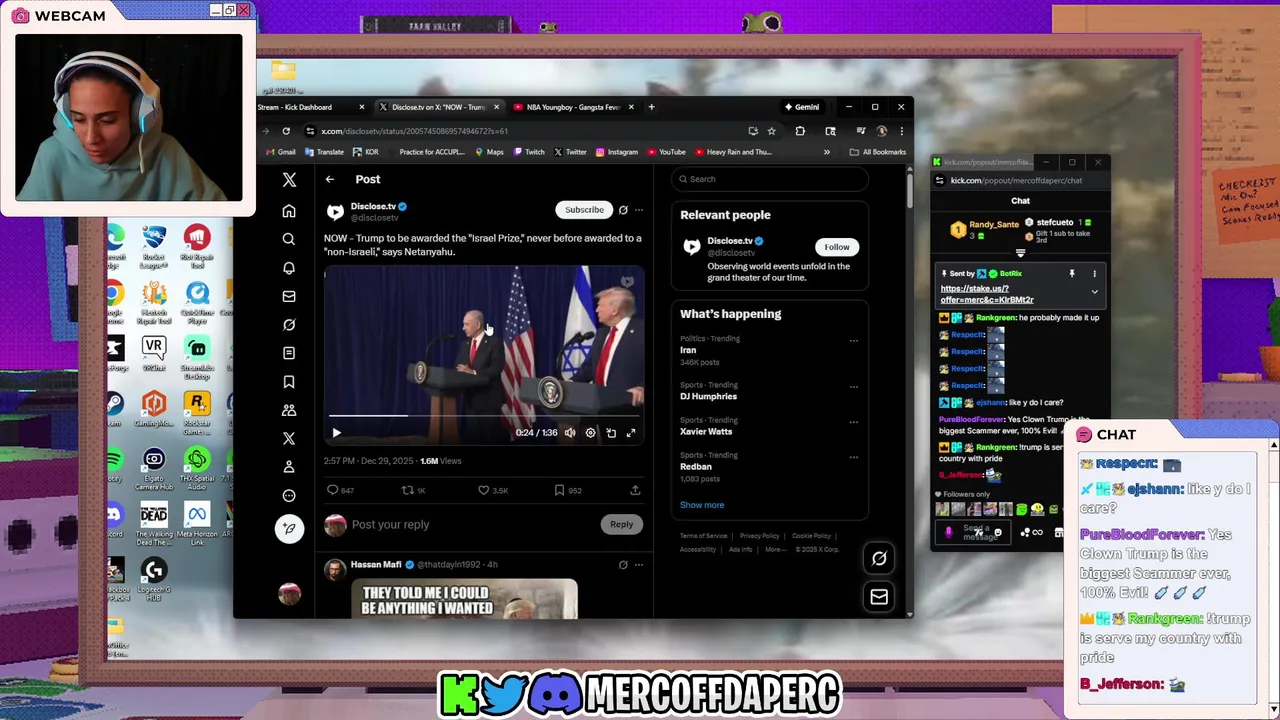Click the Reply button

[621, 524]
